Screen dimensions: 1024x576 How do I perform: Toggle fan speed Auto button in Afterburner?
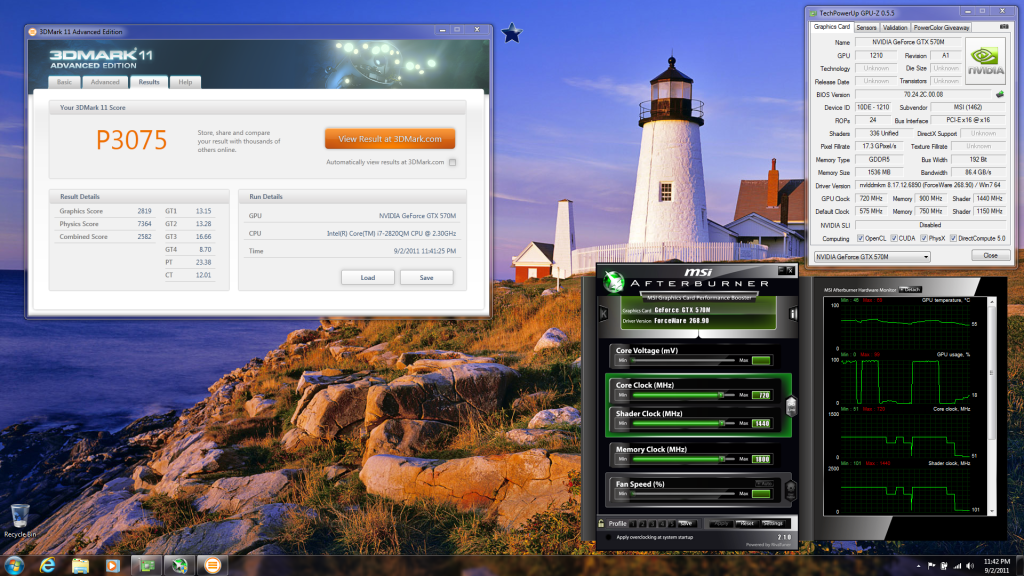click(763, 483)
